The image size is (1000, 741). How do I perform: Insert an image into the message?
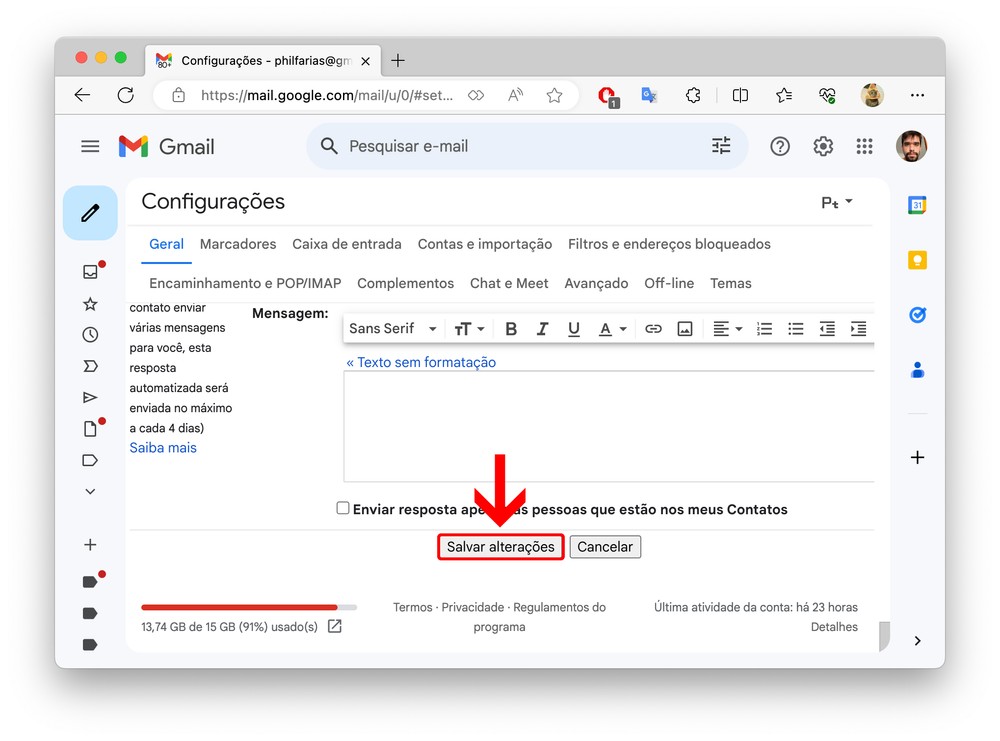tap(685, 329)
